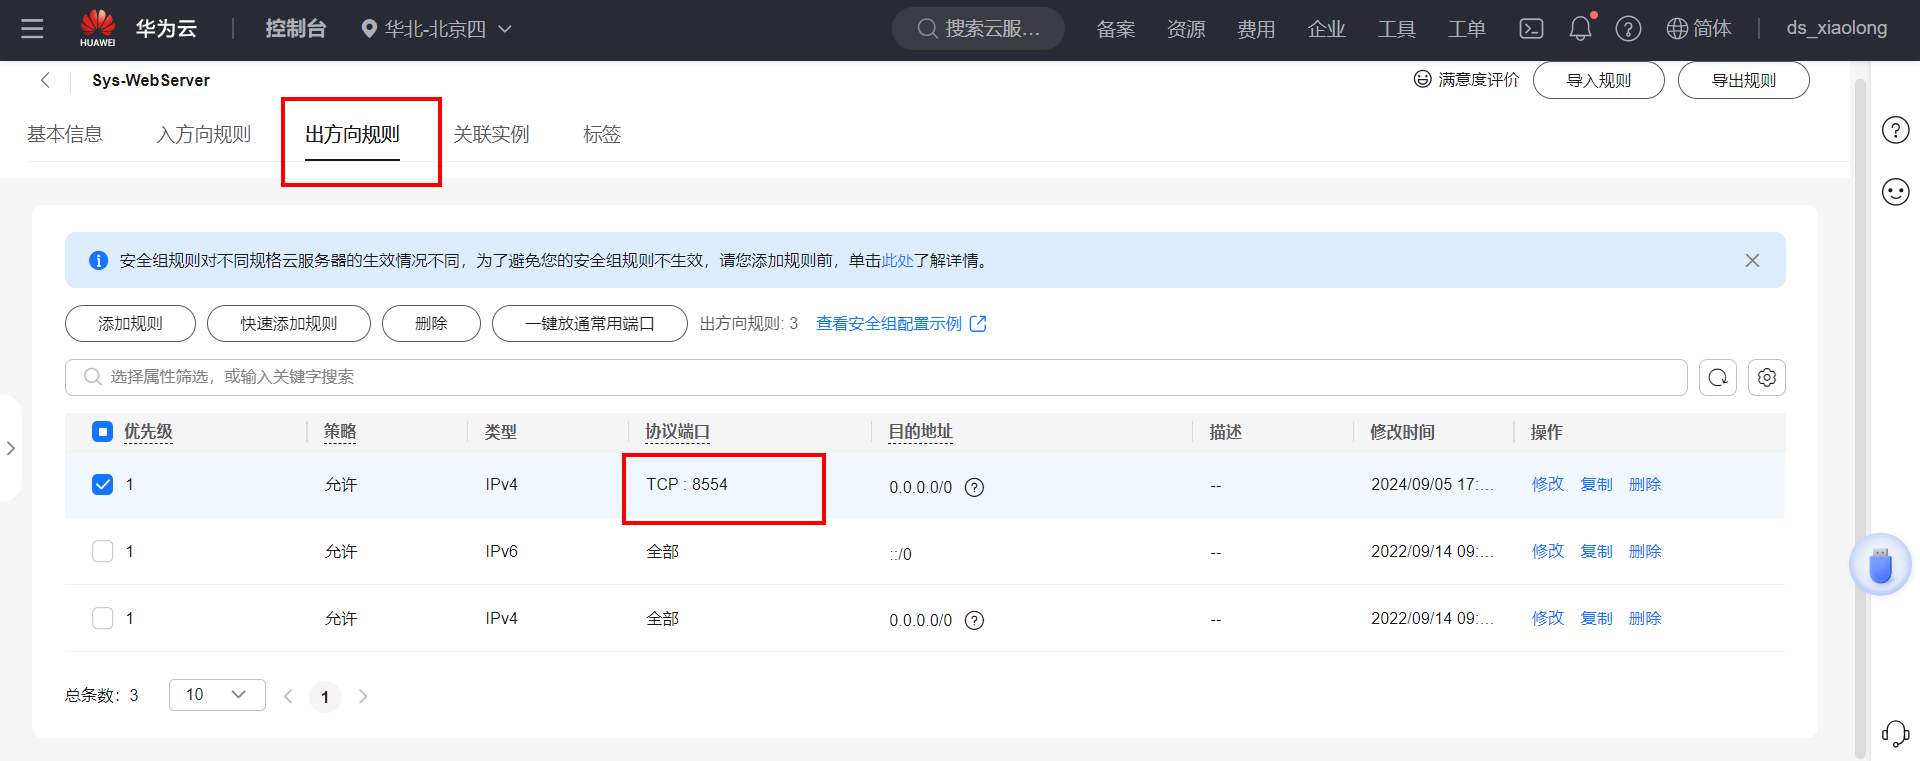Viewport: 1920px width, 761px height.
Task: Open the customer service headset icon
Action: click(x=1894, y=733)
